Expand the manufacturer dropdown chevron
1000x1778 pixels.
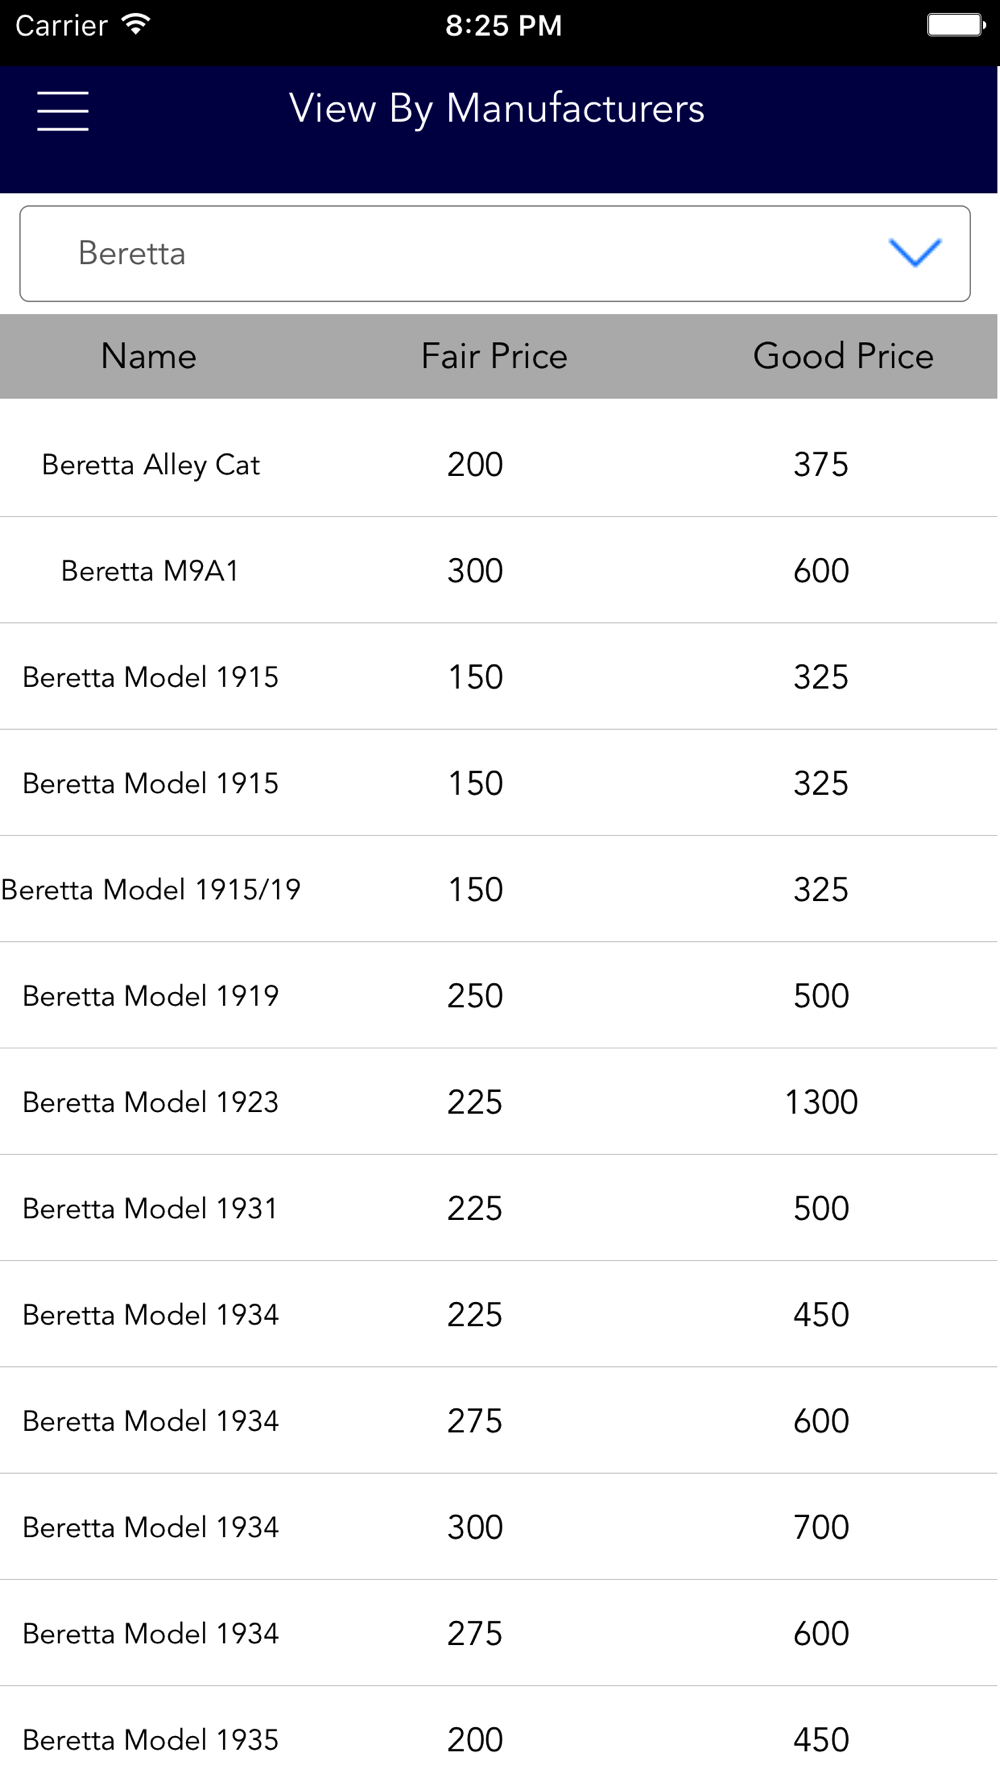point(915,253)
